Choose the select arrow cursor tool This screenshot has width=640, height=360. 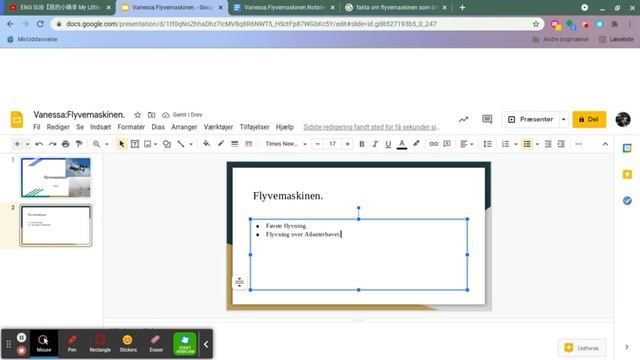pos(121,144)
